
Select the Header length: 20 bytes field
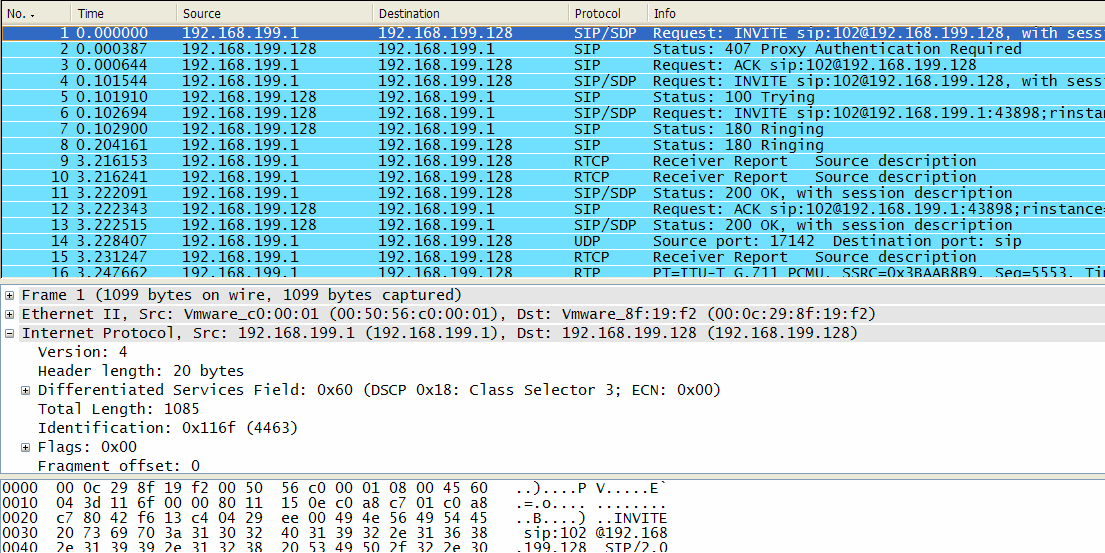pyautogui.click(x=141, y=371)
